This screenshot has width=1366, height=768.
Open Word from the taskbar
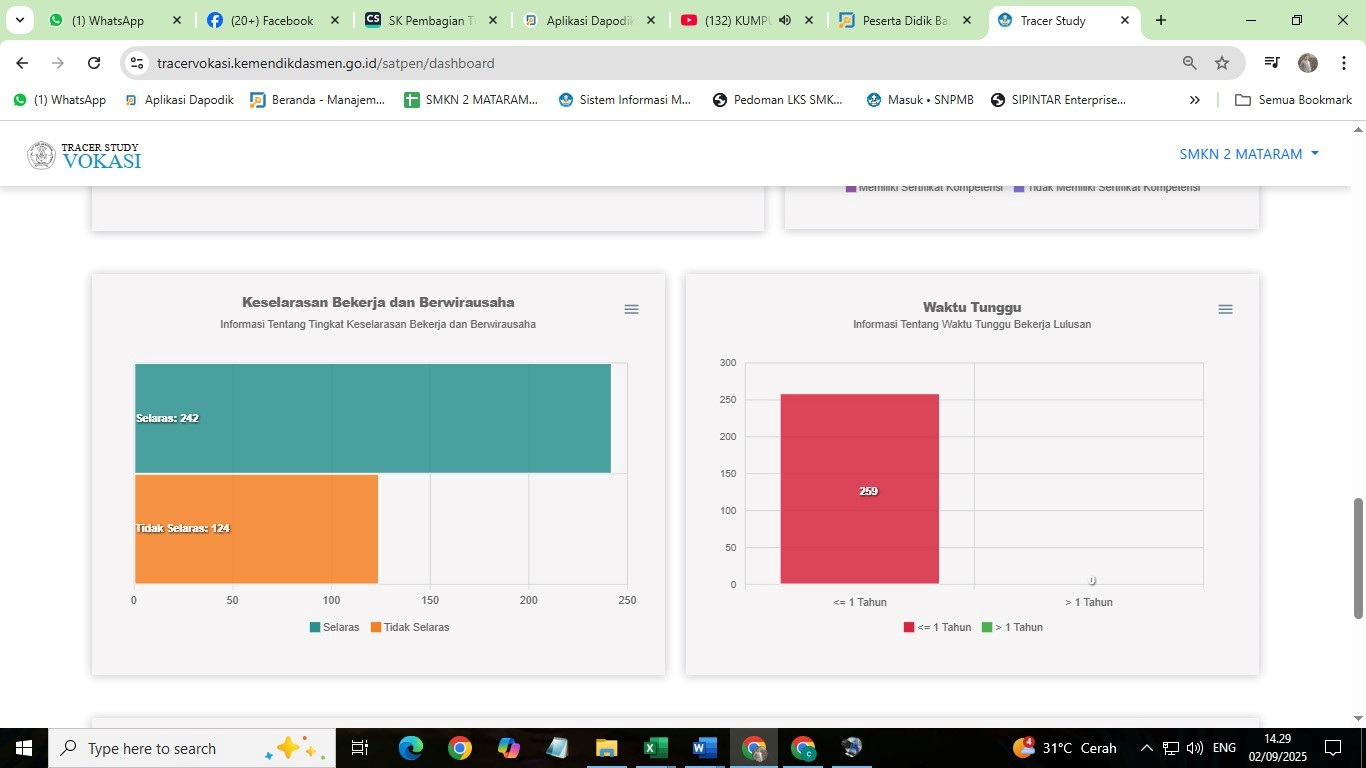pos(704,748)
